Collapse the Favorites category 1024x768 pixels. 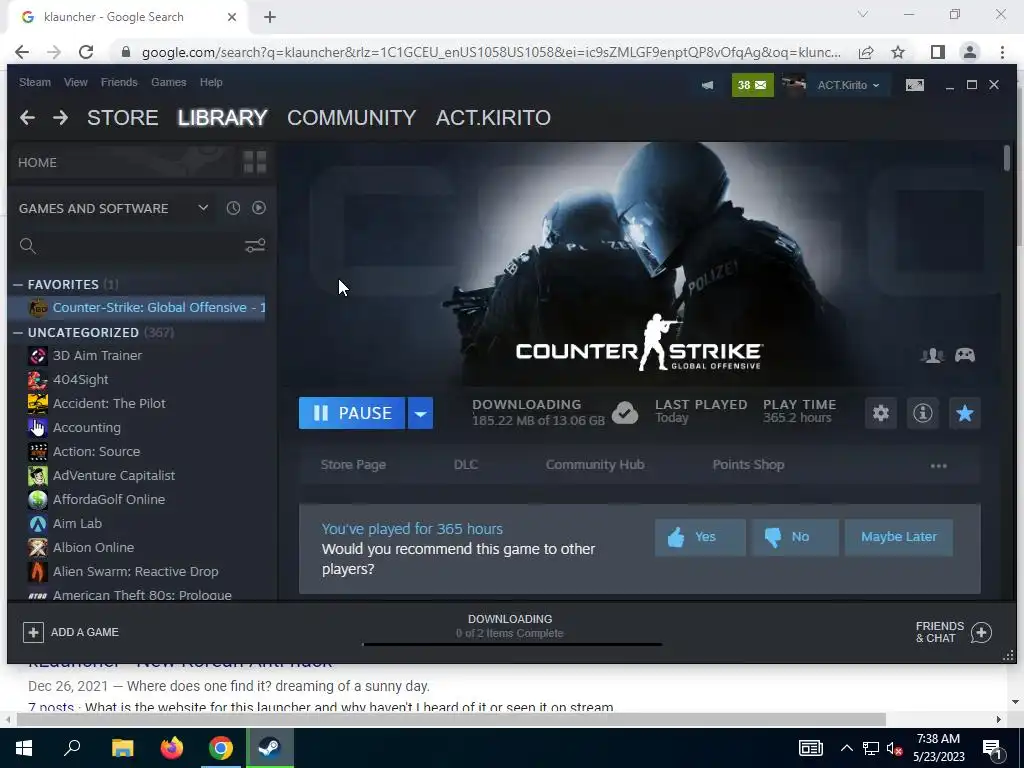click(x=18, y=284)
